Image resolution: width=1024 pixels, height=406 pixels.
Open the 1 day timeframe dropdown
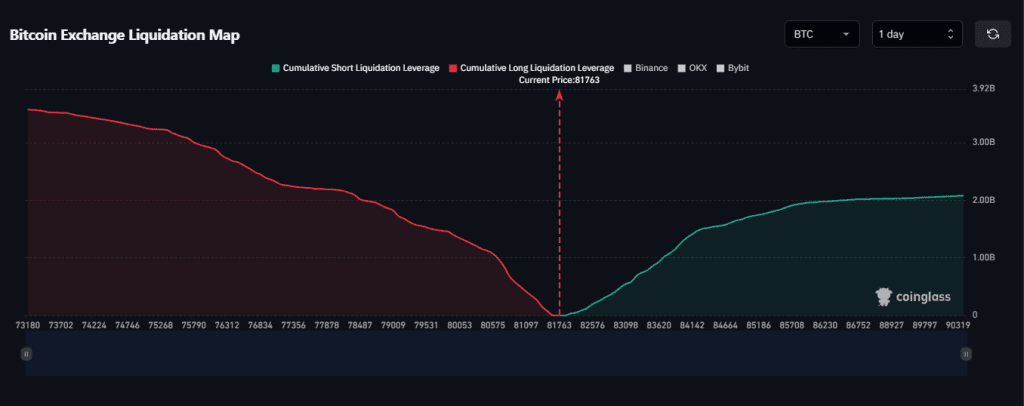pos(917,34)
